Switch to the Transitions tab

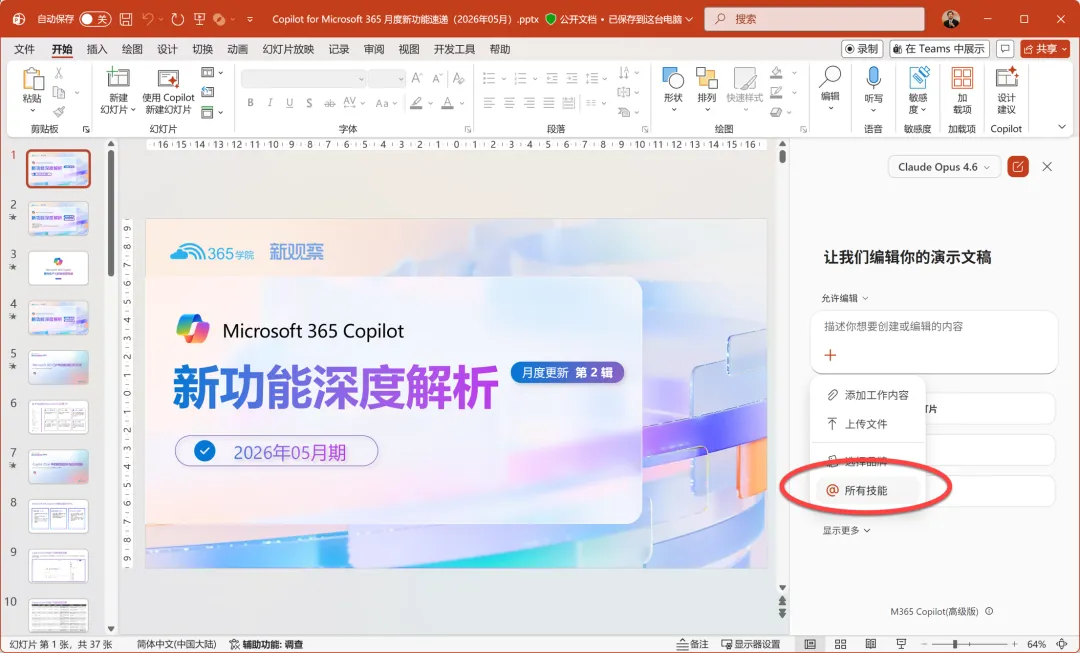pos(202,49)
